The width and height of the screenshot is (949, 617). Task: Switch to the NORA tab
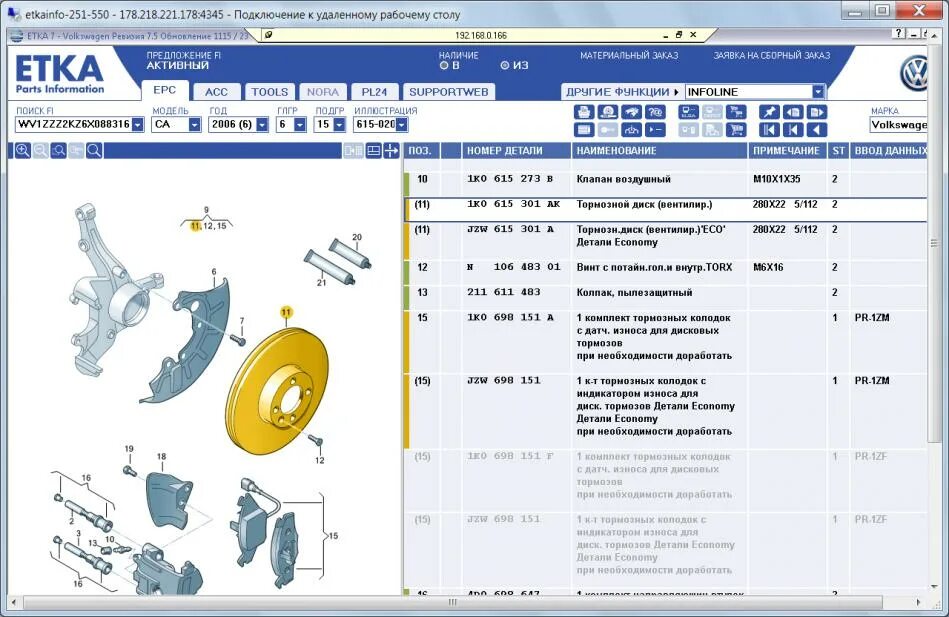(x=323, y=92)
